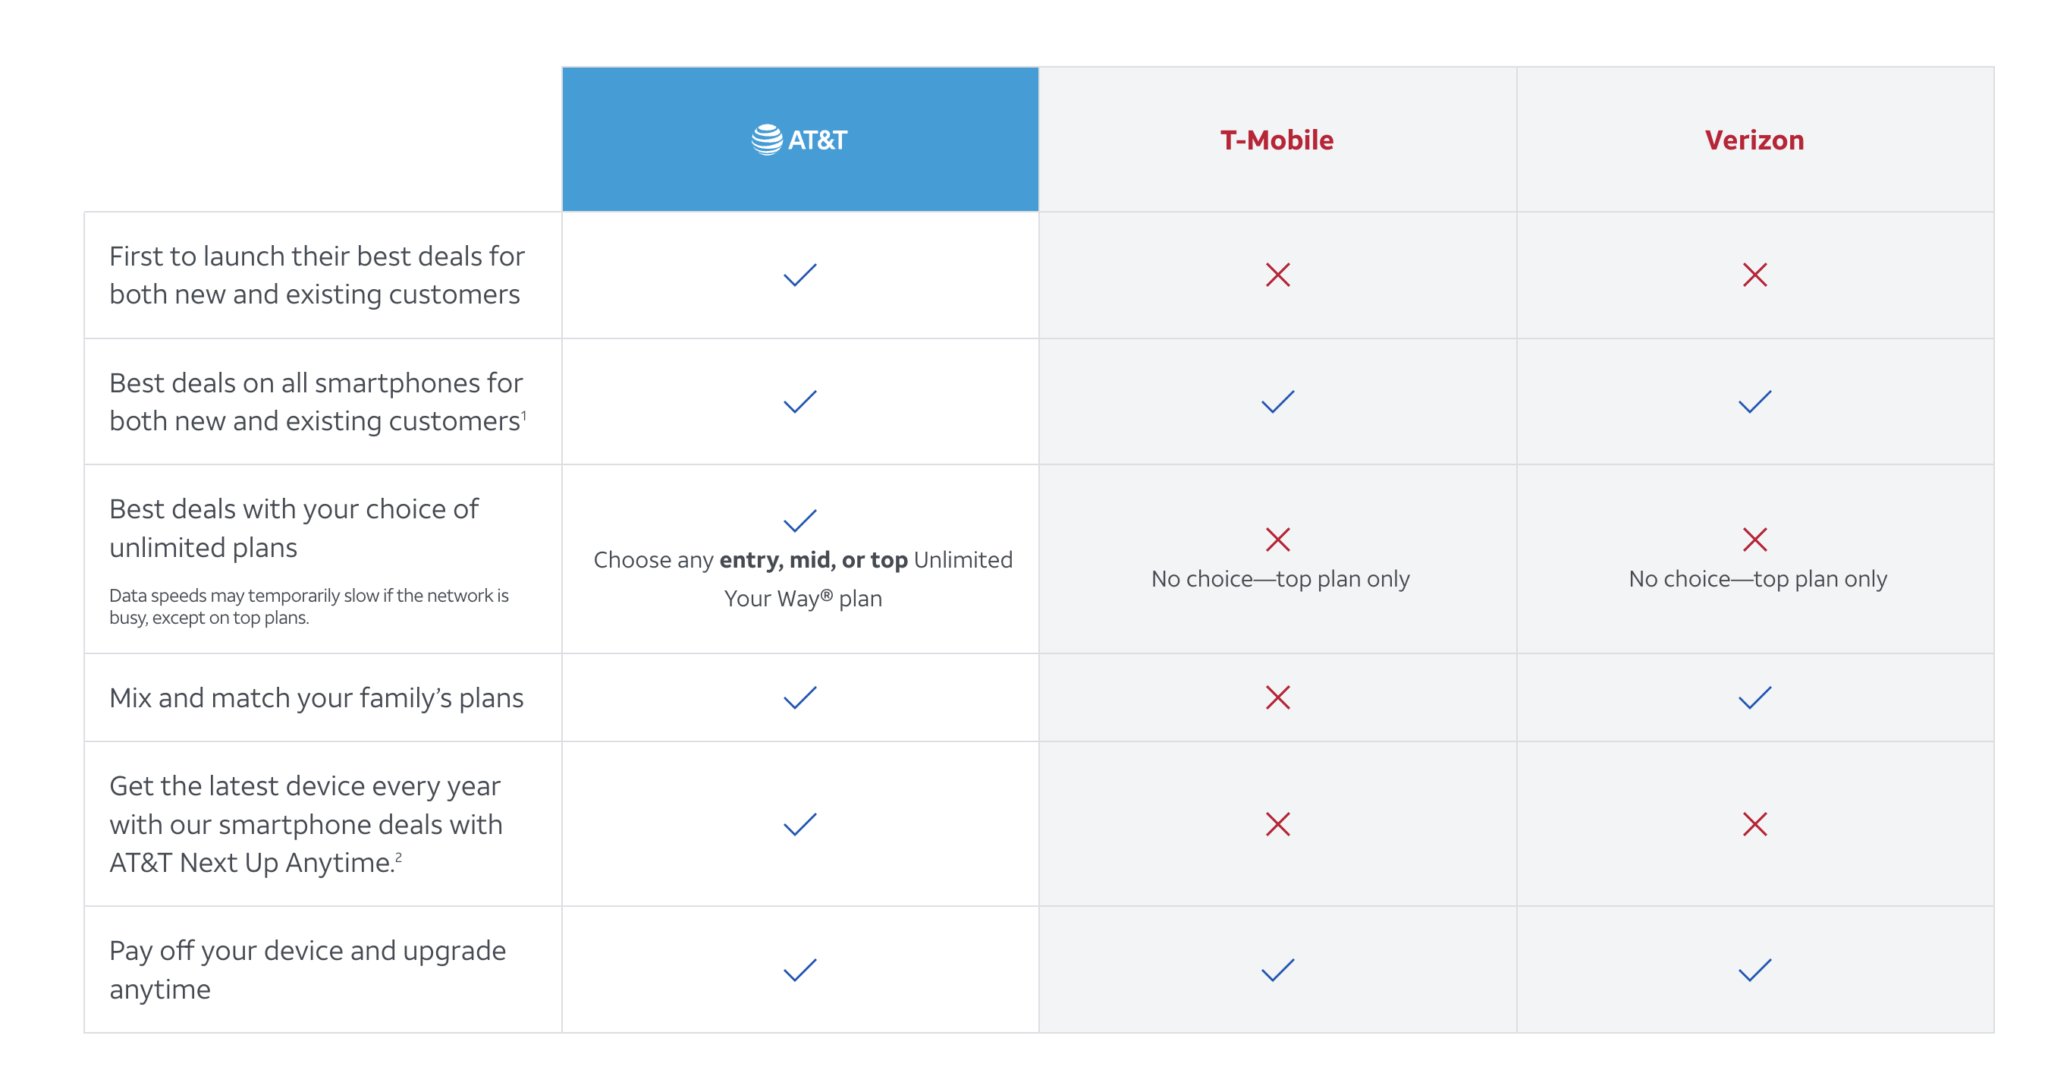Click Verizon checkmark for mix and match plans
2048x1070 pixels.
1754,698
